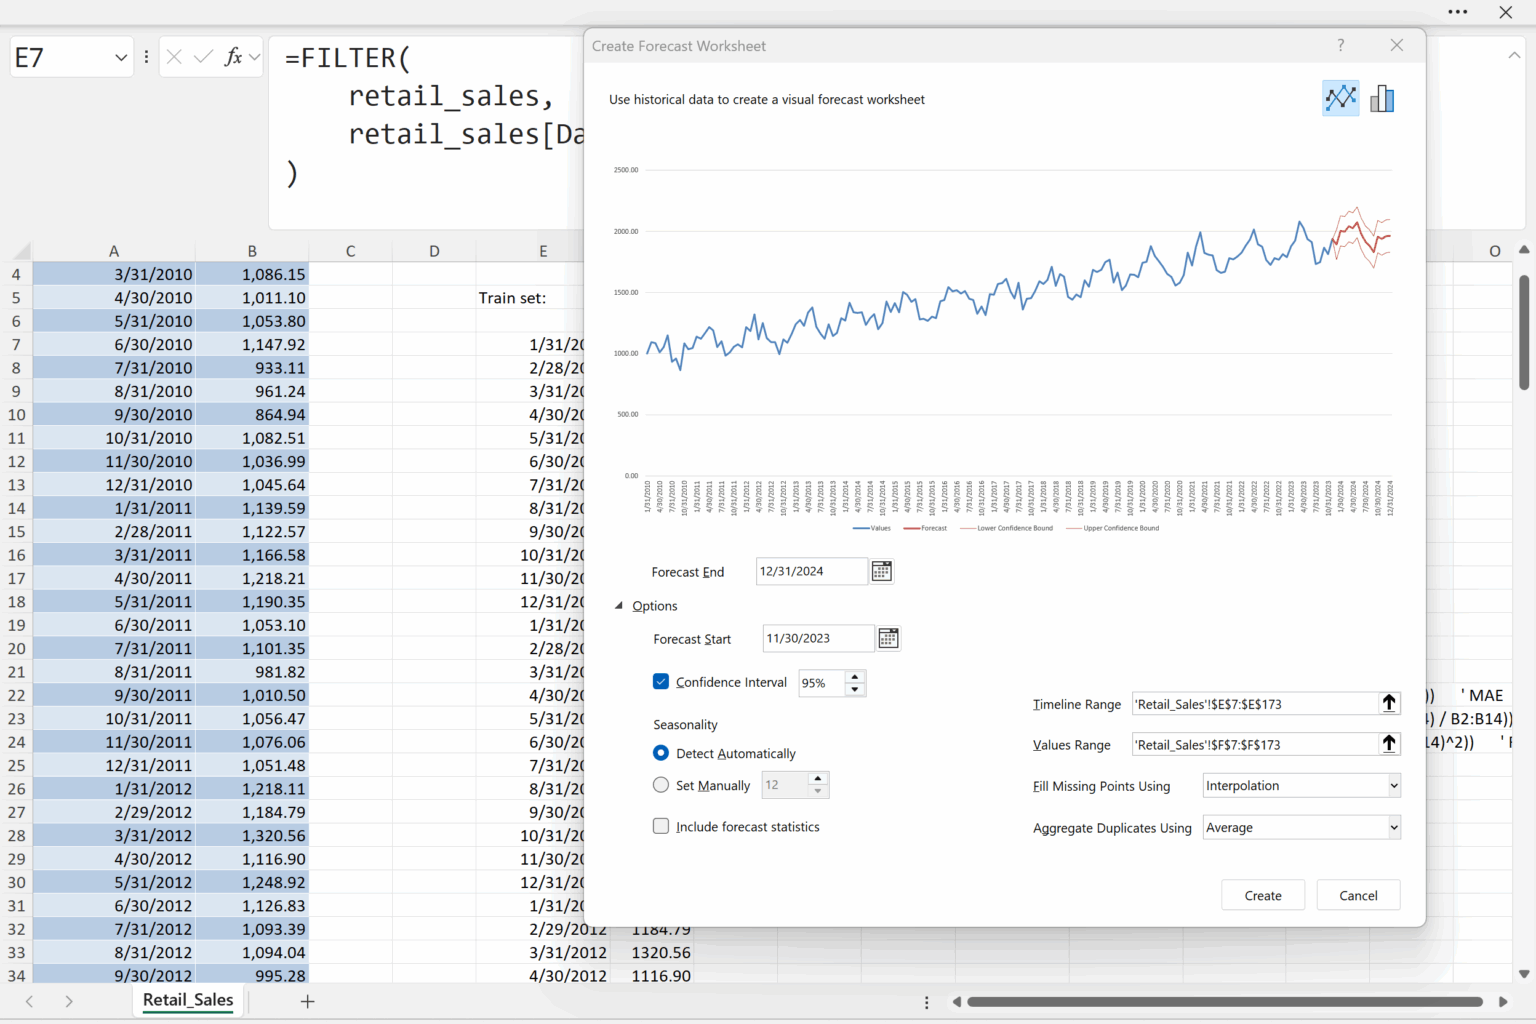Switch to line chart forecast type

(1340, 98)
